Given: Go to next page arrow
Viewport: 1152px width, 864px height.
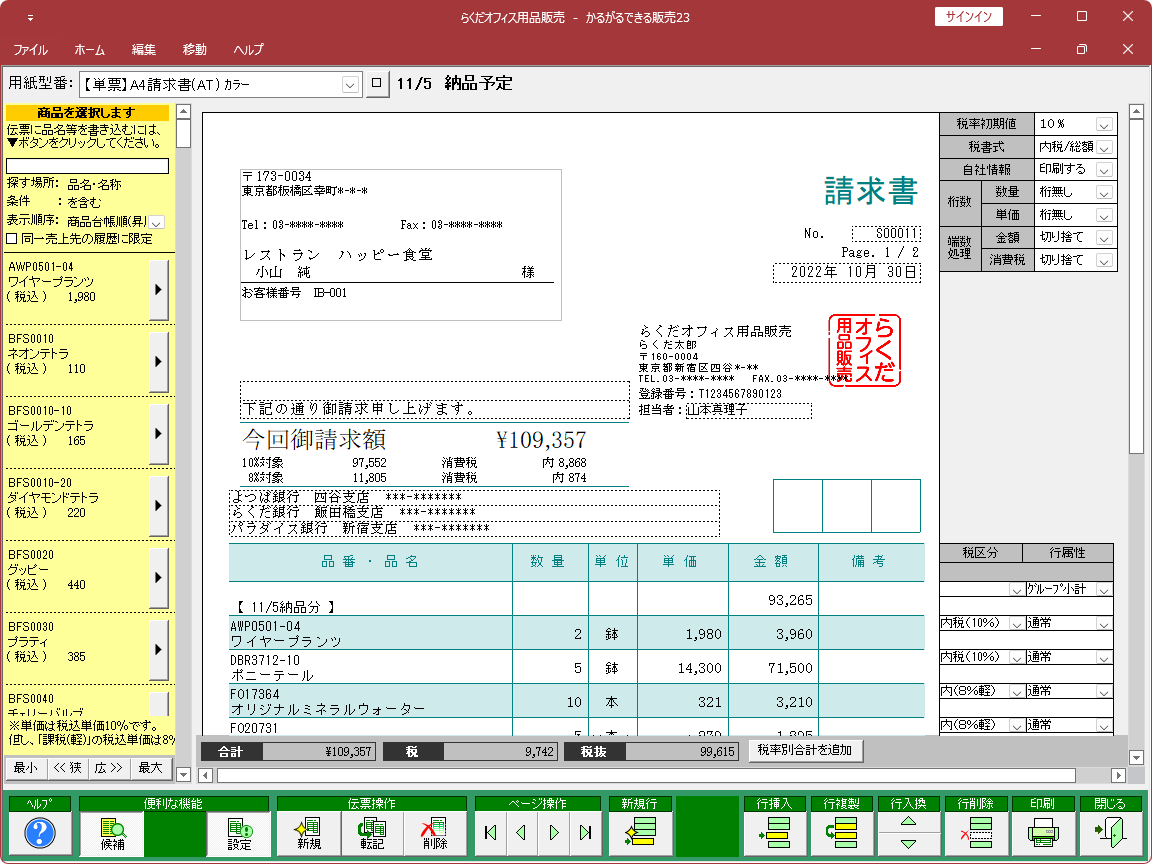Looking at the screenshot, I should [554, 832].
